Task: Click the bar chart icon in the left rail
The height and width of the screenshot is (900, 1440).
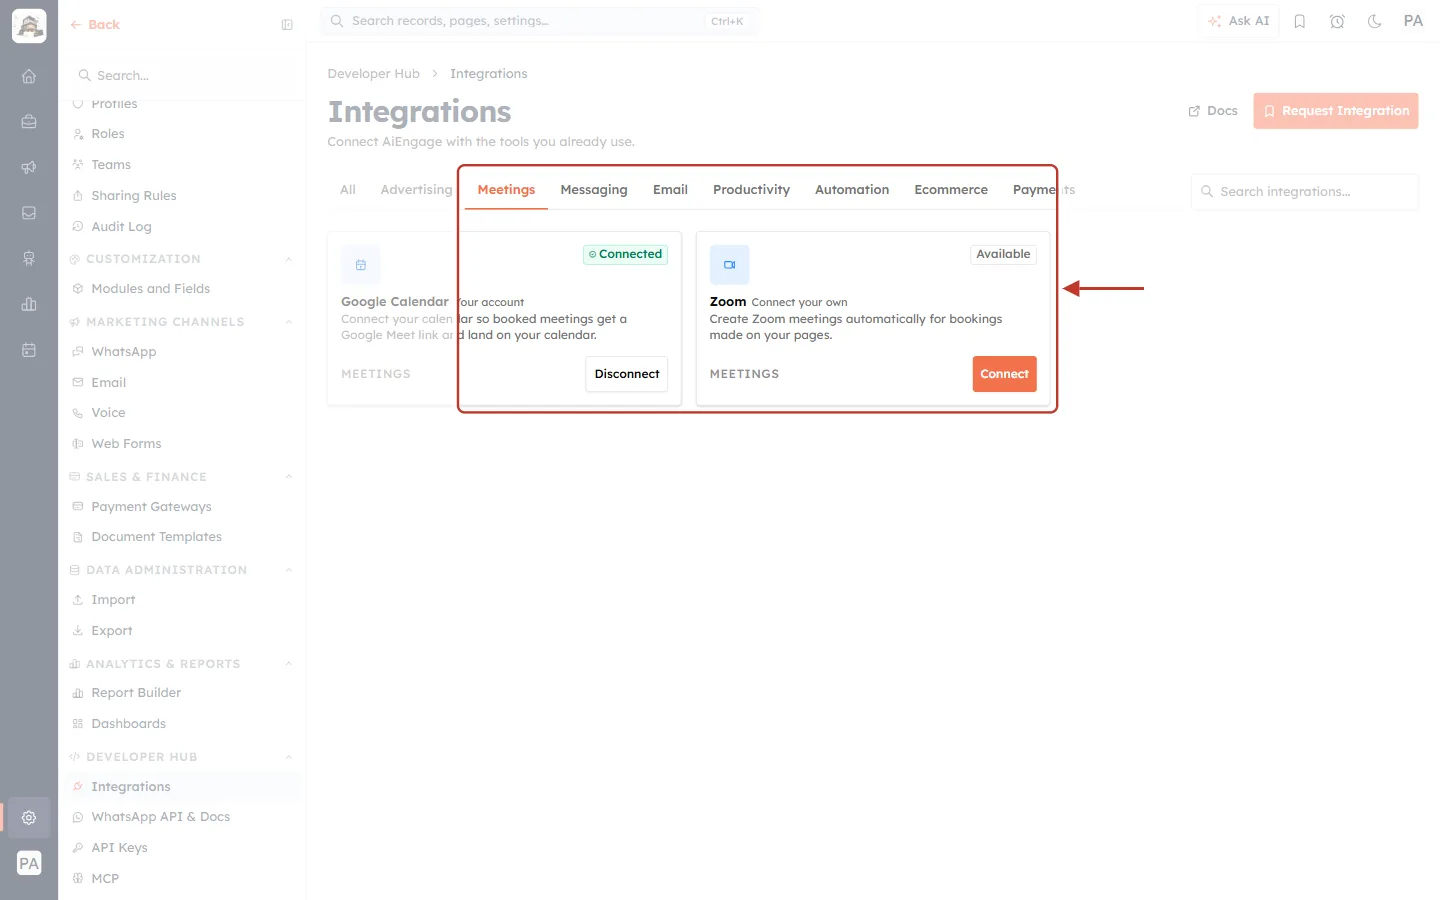Action: coord(29,304)
